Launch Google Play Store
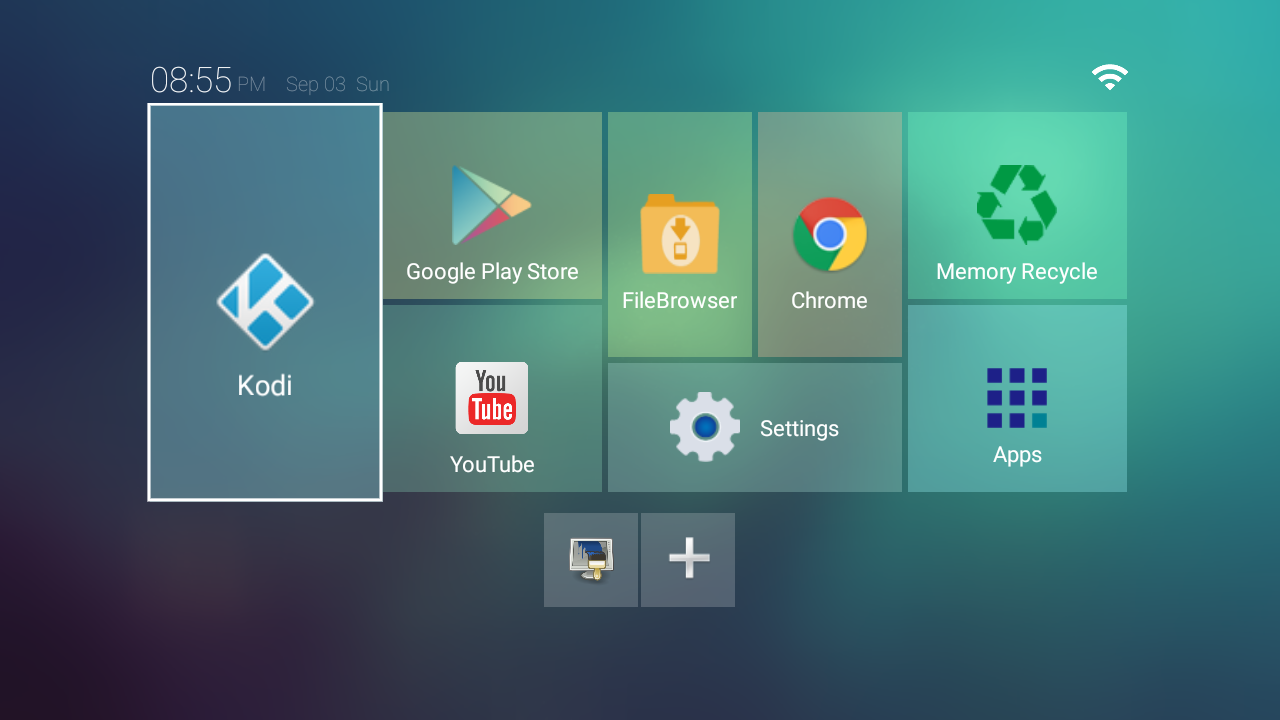Viewport: 1280px width, 720px height. click(x=492, y=205)
